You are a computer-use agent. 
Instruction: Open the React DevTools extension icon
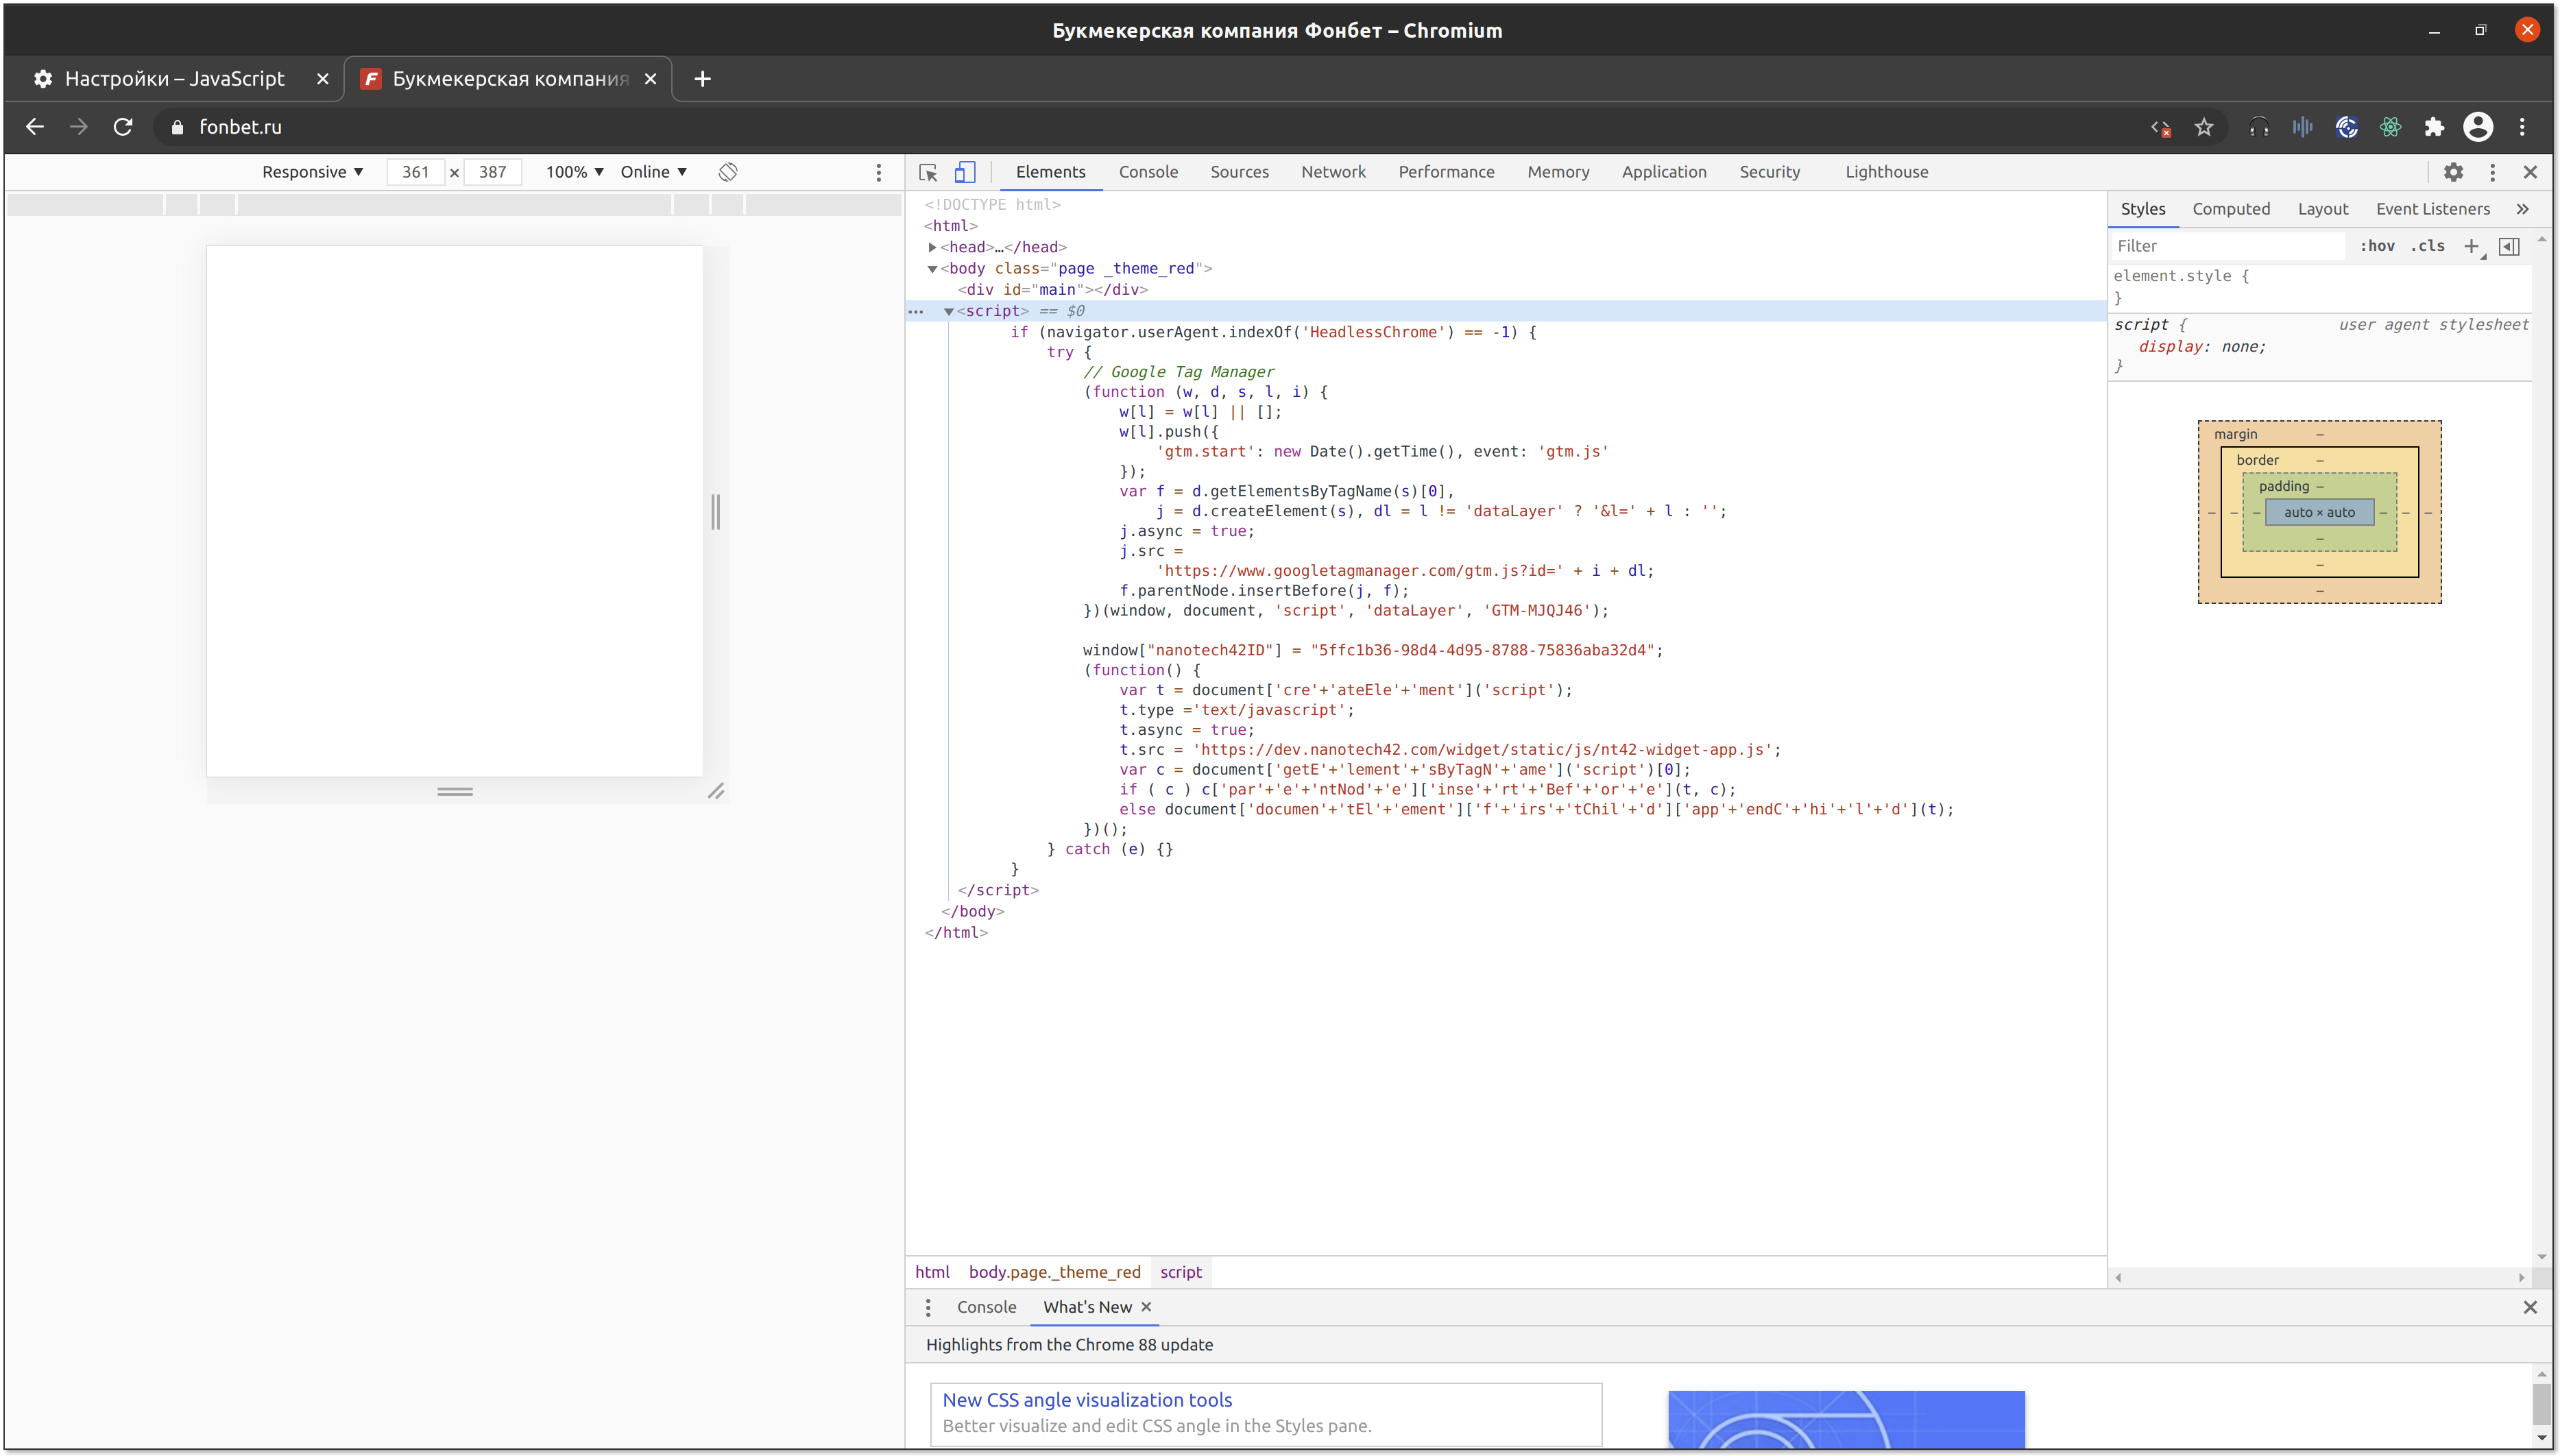2390,127
